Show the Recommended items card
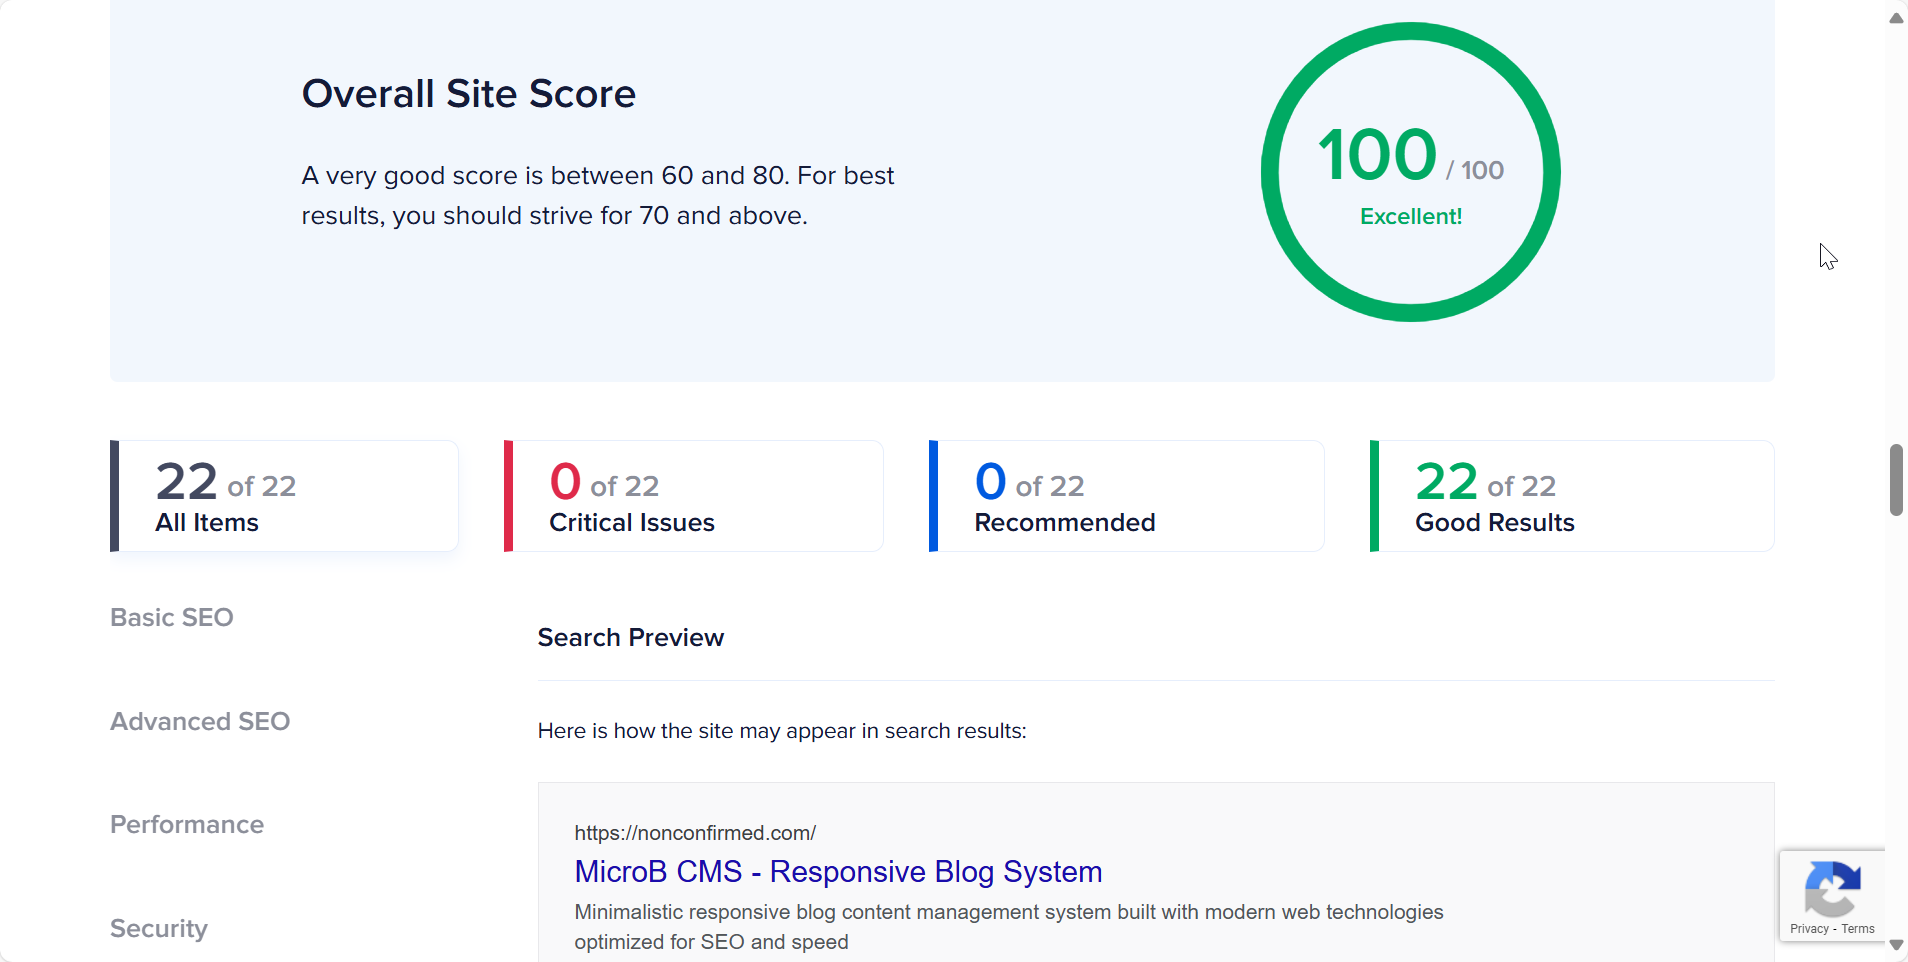Viewport: 1908px width, 962px height. click(1126, 496)
